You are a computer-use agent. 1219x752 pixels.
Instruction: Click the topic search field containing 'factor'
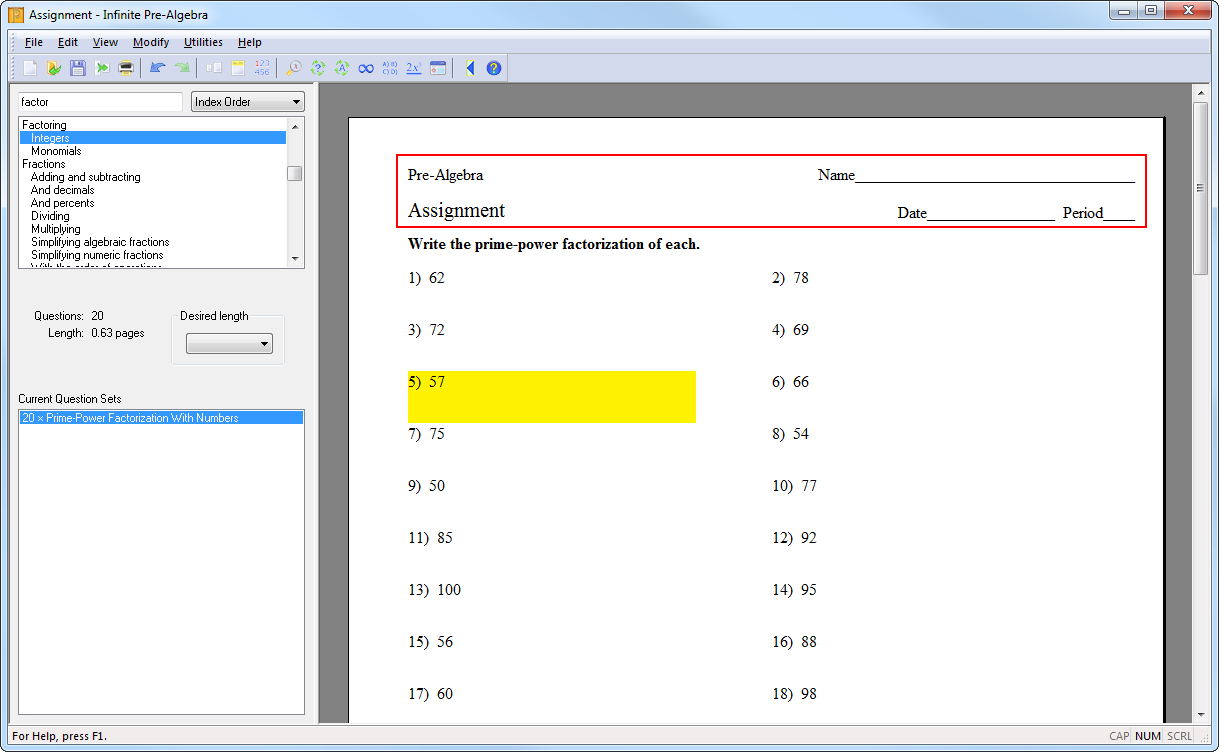tap(100, 102)
